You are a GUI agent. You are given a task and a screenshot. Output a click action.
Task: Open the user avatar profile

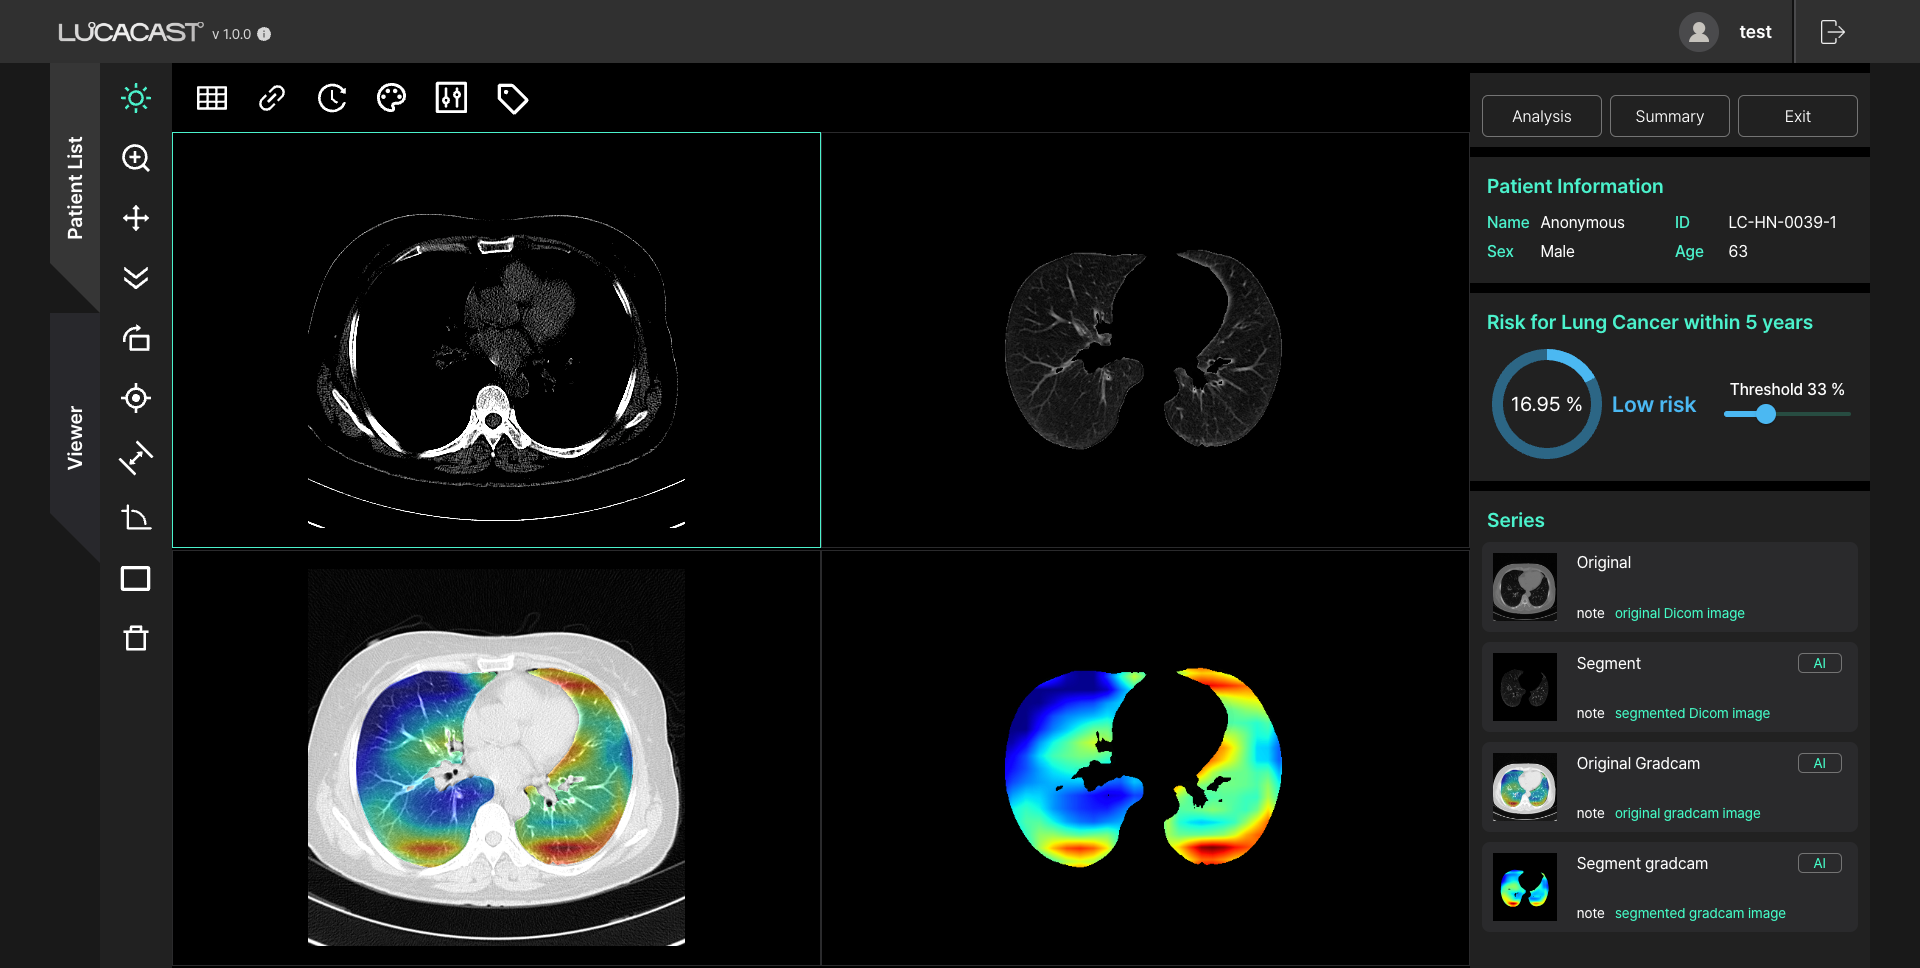click(1698, 32)
